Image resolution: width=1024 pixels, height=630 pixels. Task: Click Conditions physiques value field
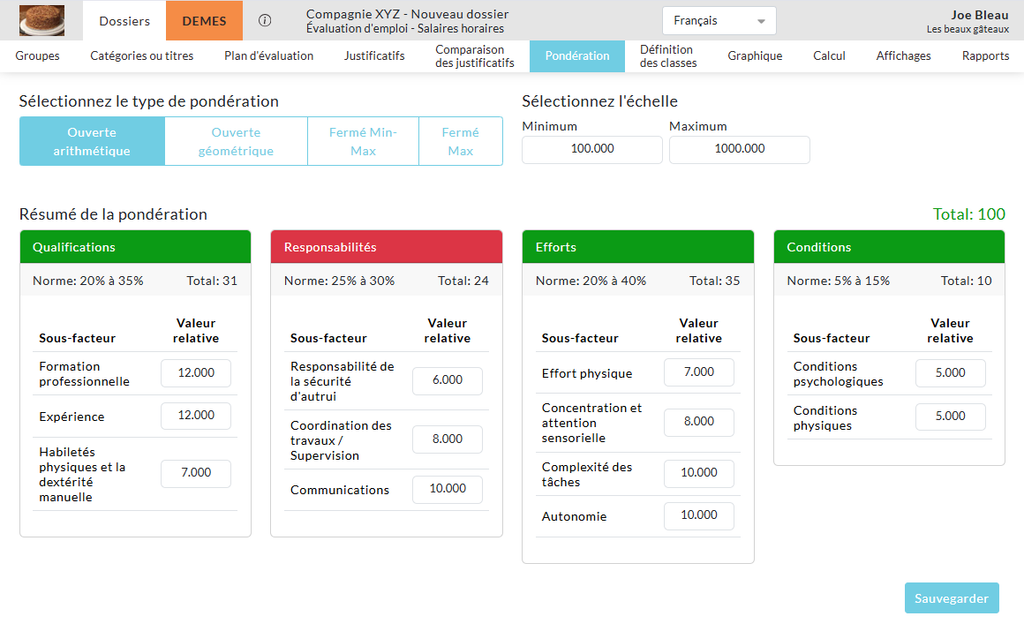pyautogui.click(x=950, y=416)
